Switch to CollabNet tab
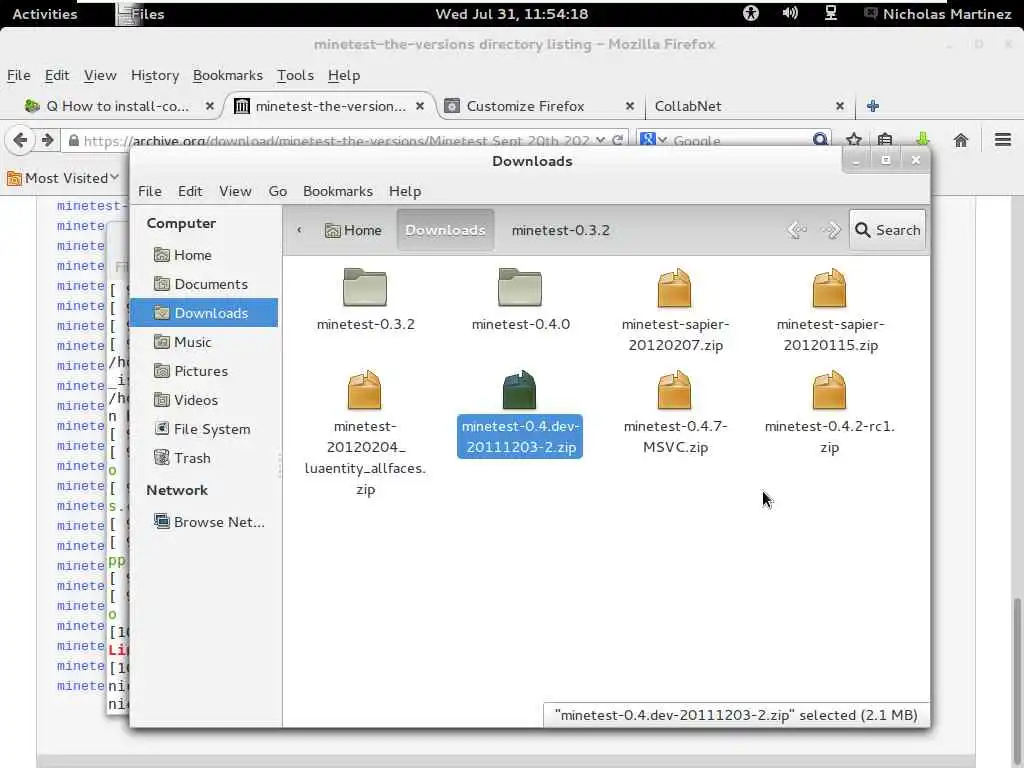 coord(688,106)
